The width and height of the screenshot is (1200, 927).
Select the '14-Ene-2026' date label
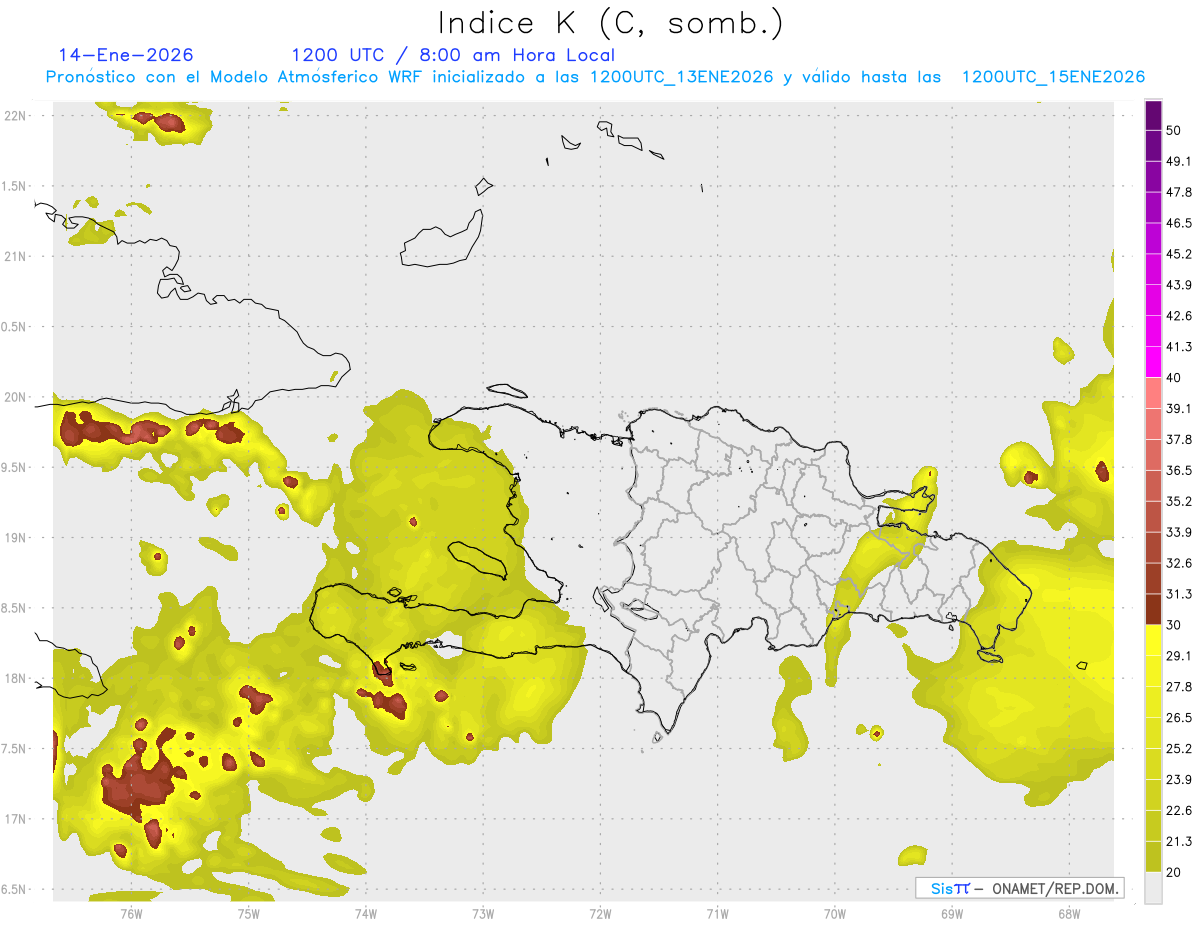click(126, 55)
